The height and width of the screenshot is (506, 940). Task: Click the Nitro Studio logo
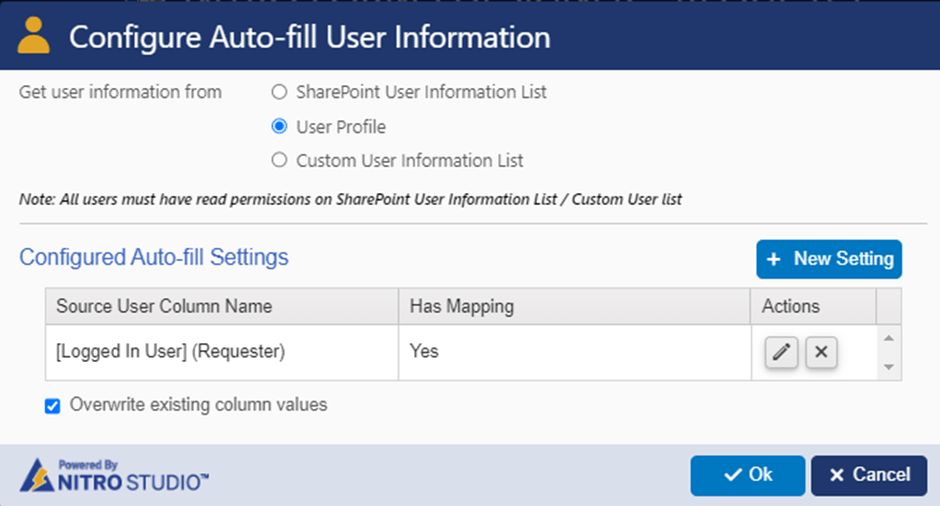point(114,475)
